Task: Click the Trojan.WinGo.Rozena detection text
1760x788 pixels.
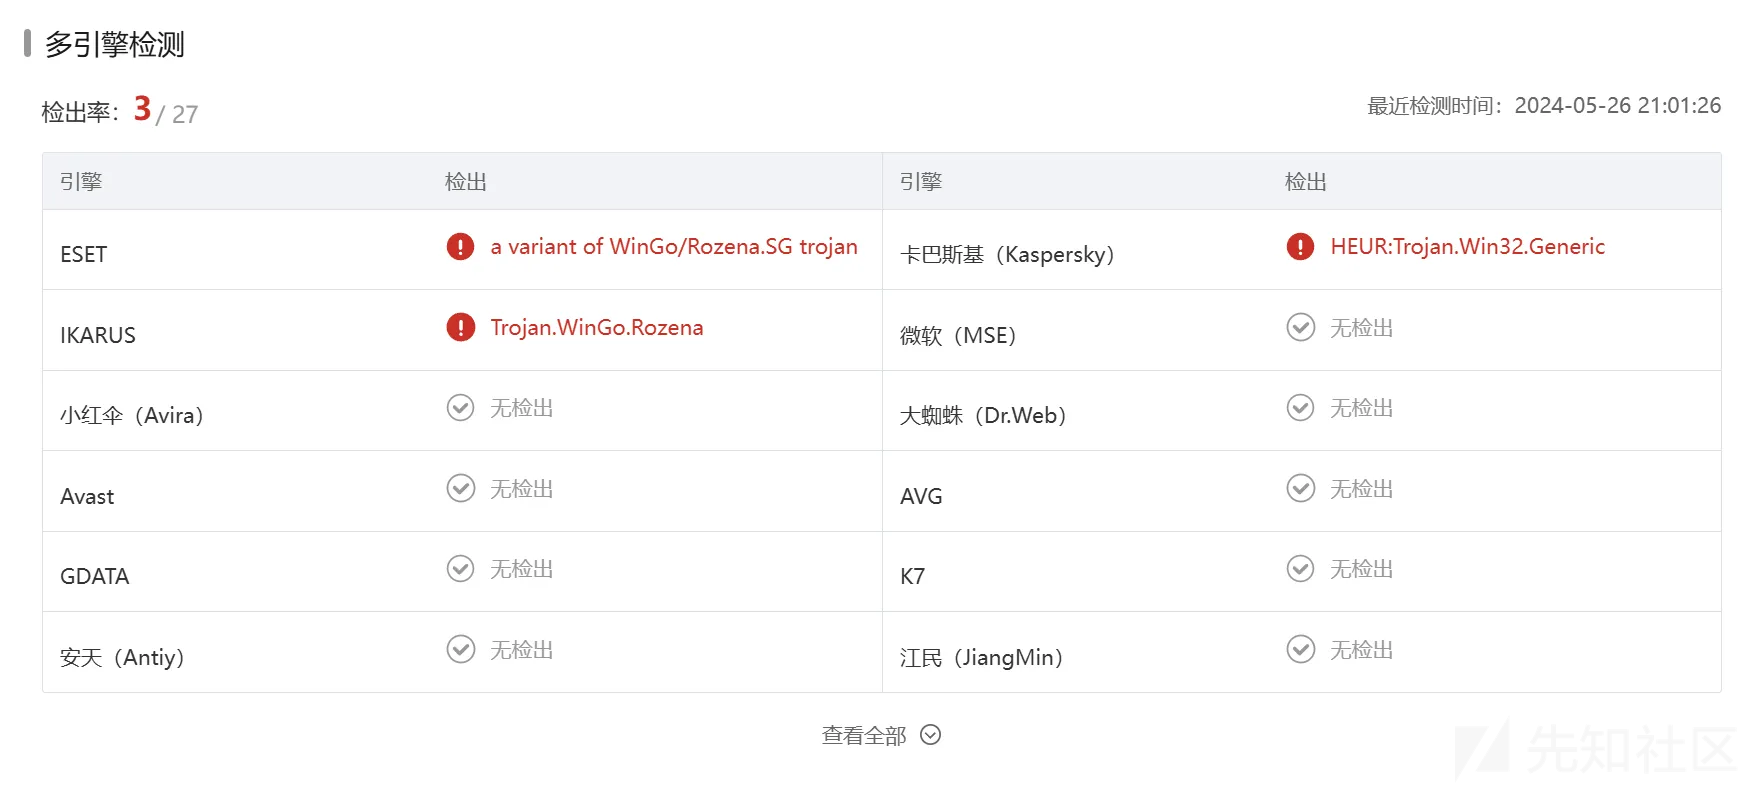Action: click(597, 328)
